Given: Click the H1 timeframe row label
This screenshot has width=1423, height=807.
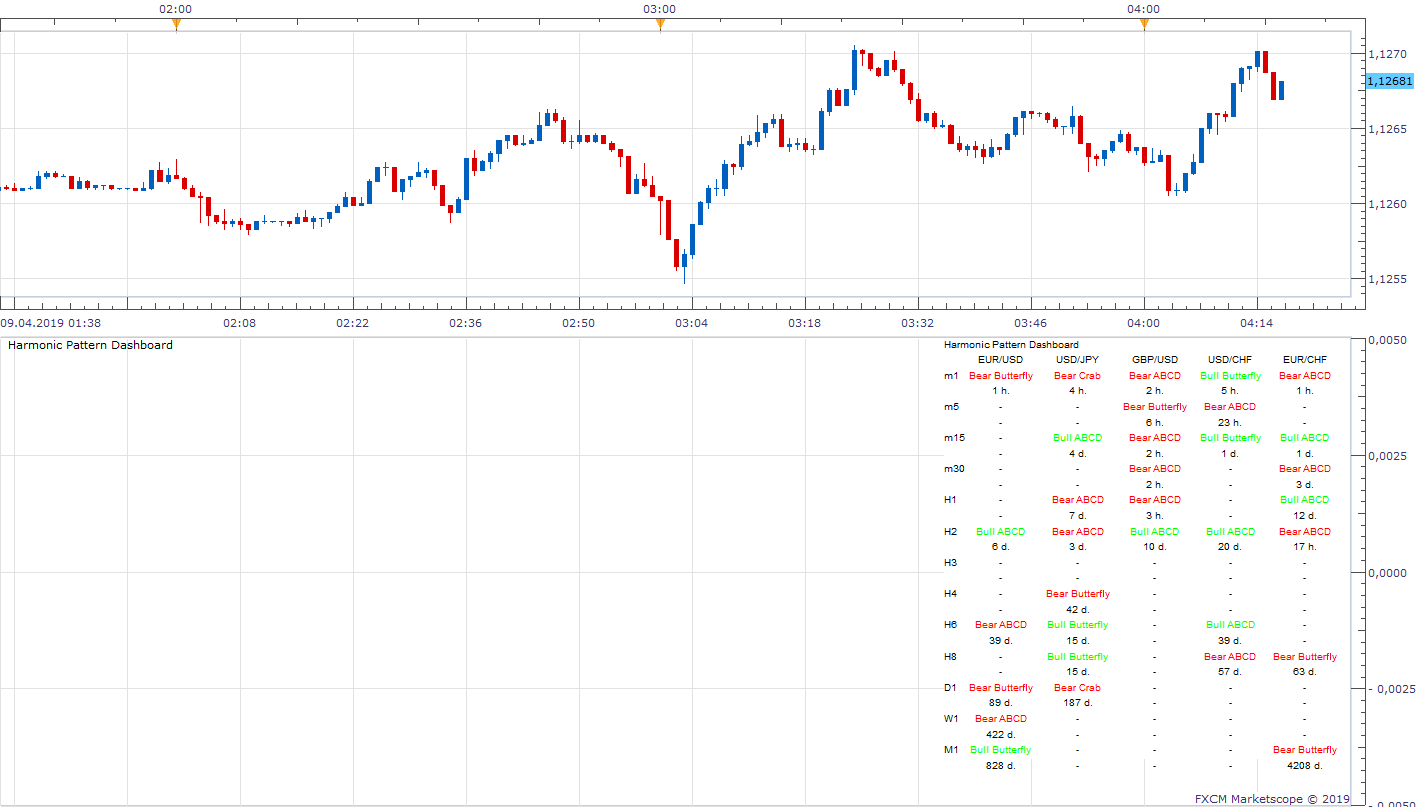Looking at the screenshot, I should [x=950, y=500].
